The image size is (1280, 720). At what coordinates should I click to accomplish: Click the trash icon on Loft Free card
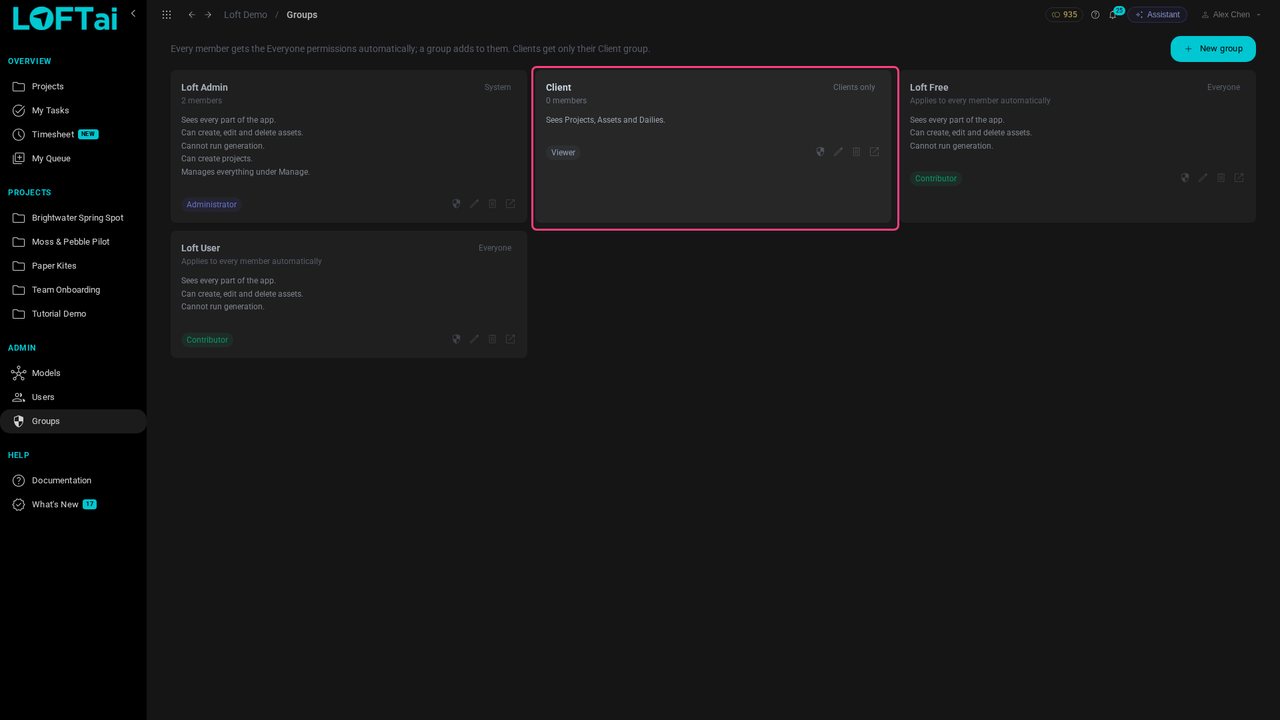1221,178
